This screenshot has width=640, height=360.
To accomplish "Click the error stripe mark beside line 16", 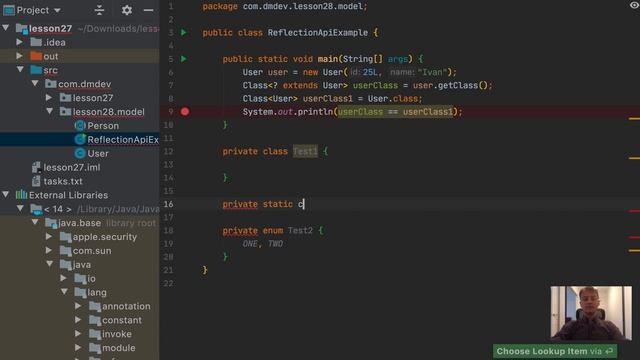I will click(x=634, y=211).
